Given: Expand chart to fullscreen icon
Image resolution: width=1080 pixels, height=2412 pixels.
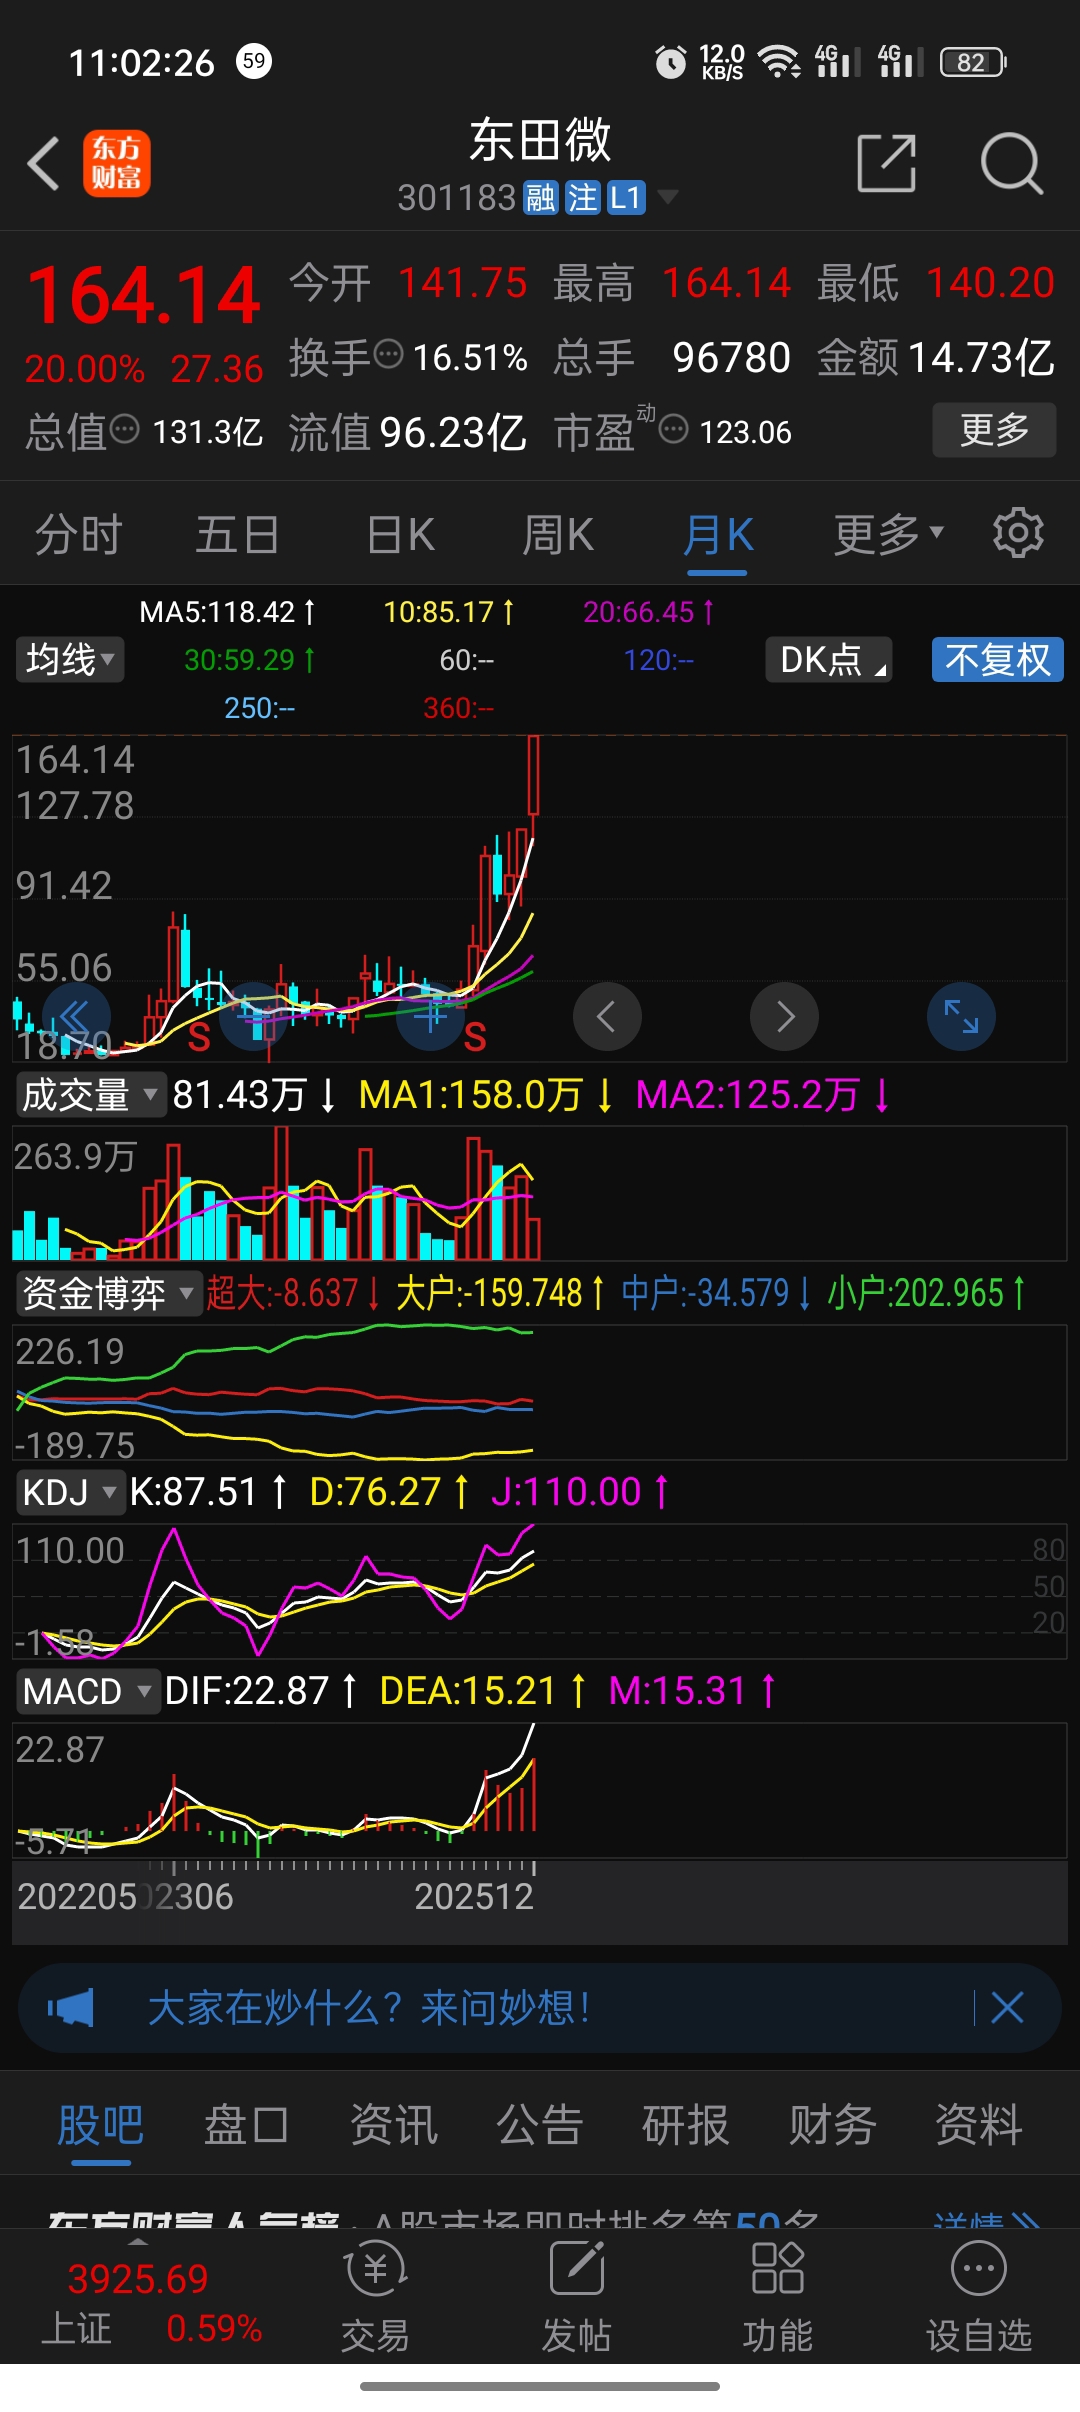Looking at the screenshot, I should [962, 1017].
